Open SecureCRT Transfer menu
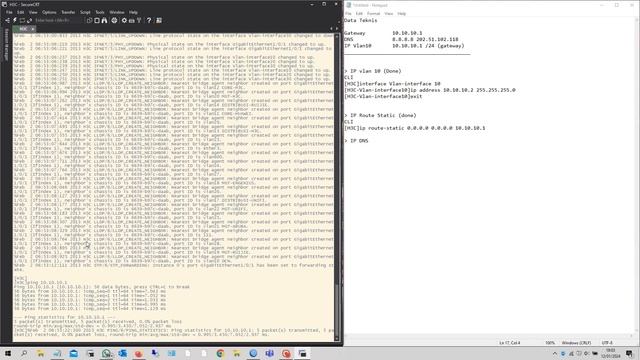The height and width of the screenshot is (360, 640). [x=68, y=12]
